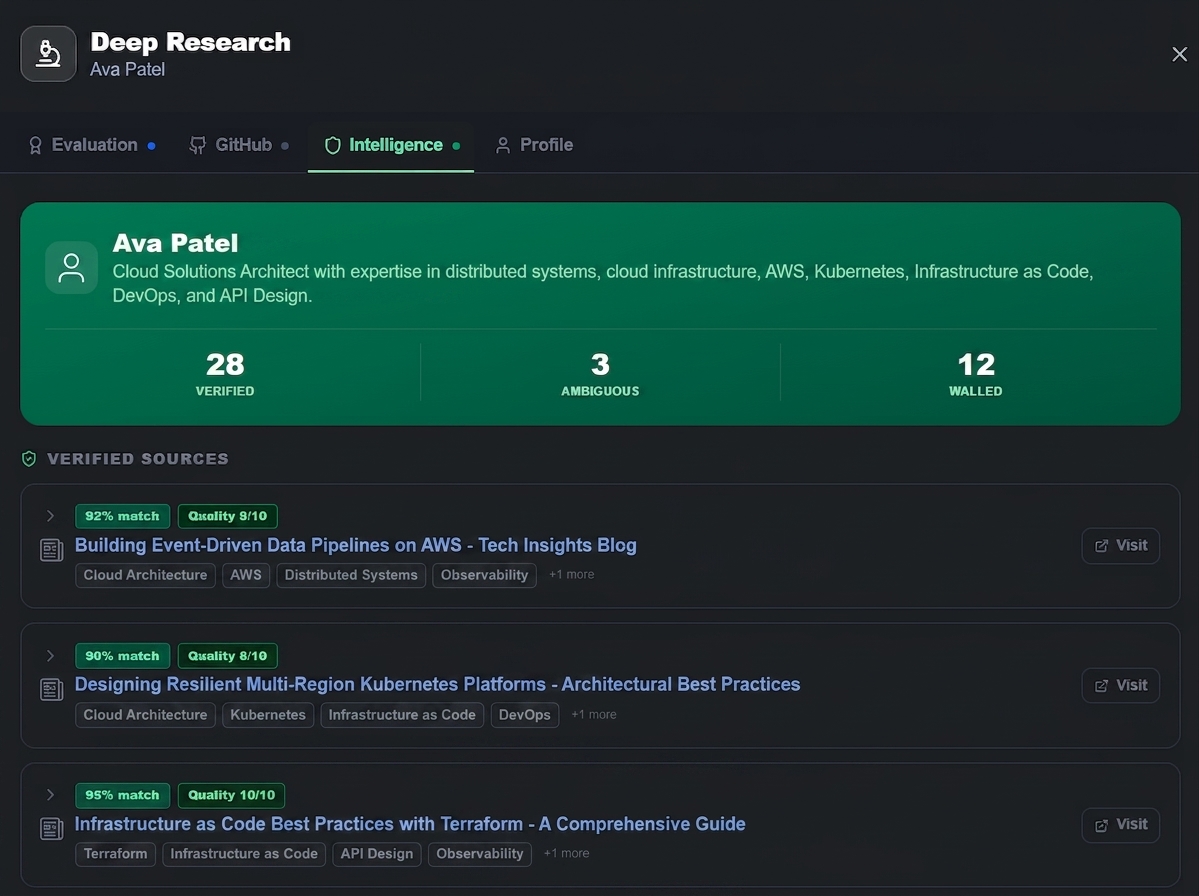1199x896 pixels.
Task: Visit the Kubernetes Platforms source
Action: pos(1120,686)
